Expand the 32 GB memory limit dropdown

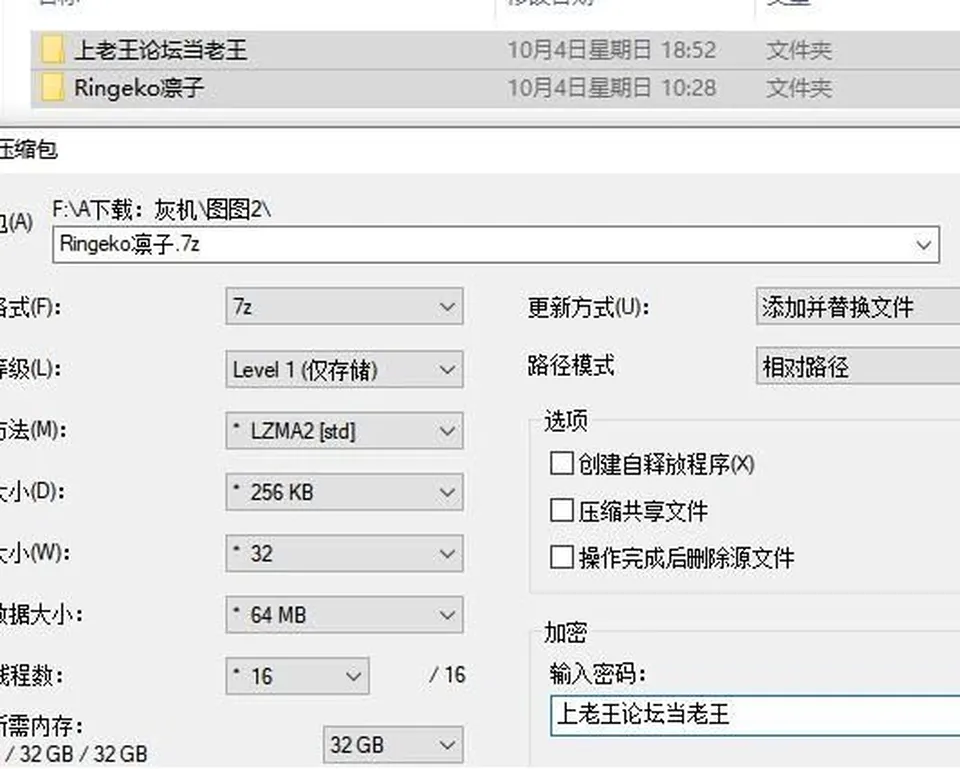coord(393,745)
